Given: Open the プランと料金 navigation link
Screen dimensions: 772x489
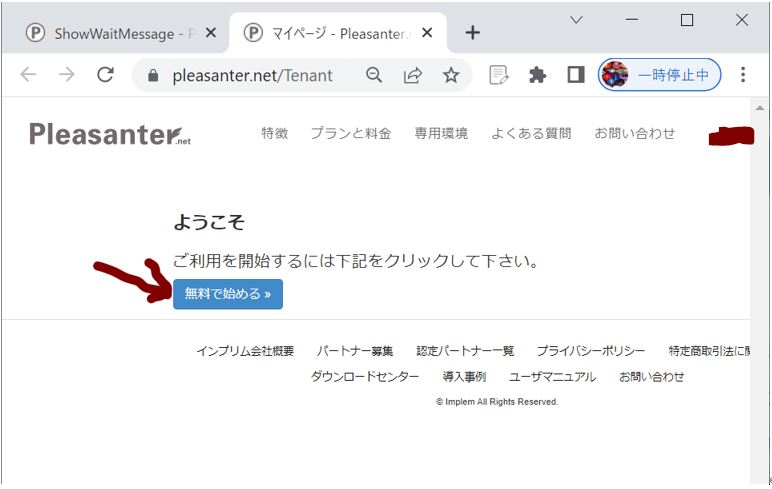Looking at the screenshot, I should 351,133.
